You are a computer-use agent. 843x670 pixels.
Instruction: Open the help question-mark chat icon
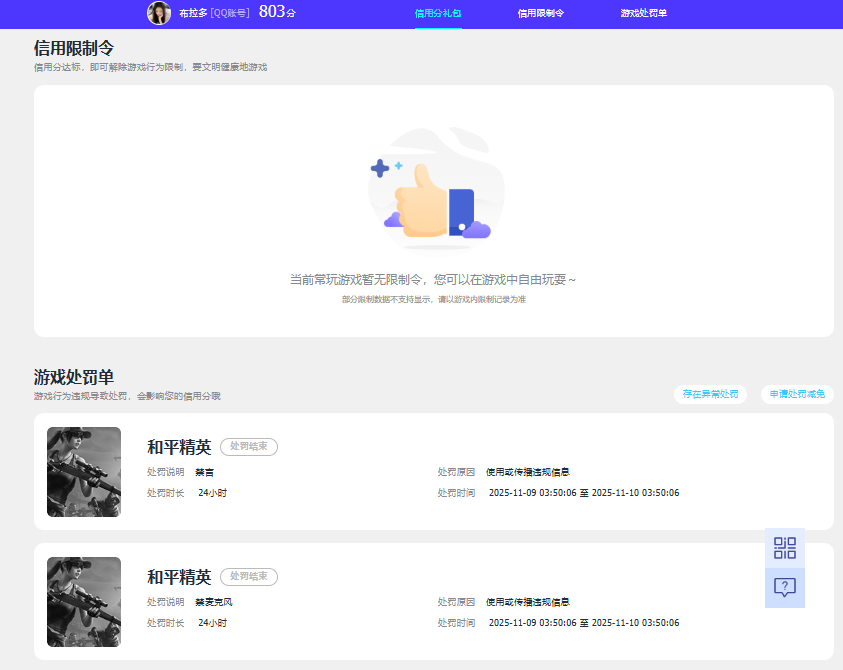784,588
